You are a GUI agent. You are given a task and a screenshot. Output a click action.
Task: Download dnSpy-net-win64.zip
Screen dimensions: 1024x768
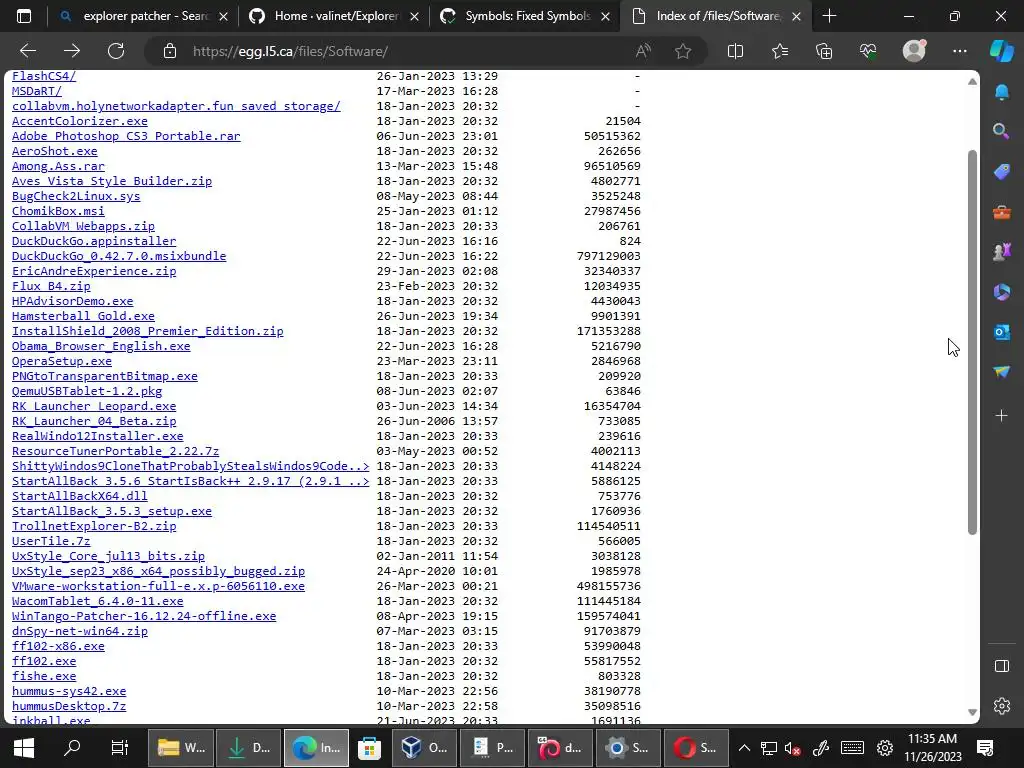pyautogui.click(x=80, y=632)
